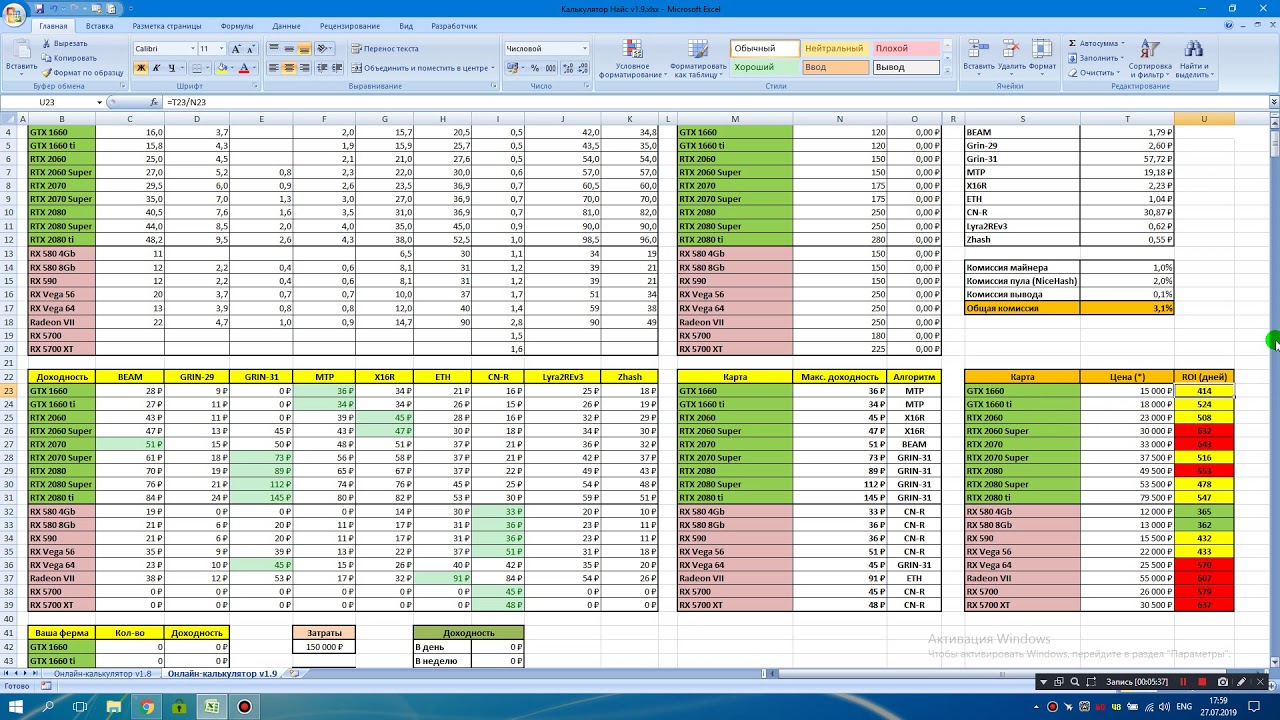Toggle bold formatting Ж
This screenshot has width=1280, height=720.
pyautogui.click(x=140, y=68)
